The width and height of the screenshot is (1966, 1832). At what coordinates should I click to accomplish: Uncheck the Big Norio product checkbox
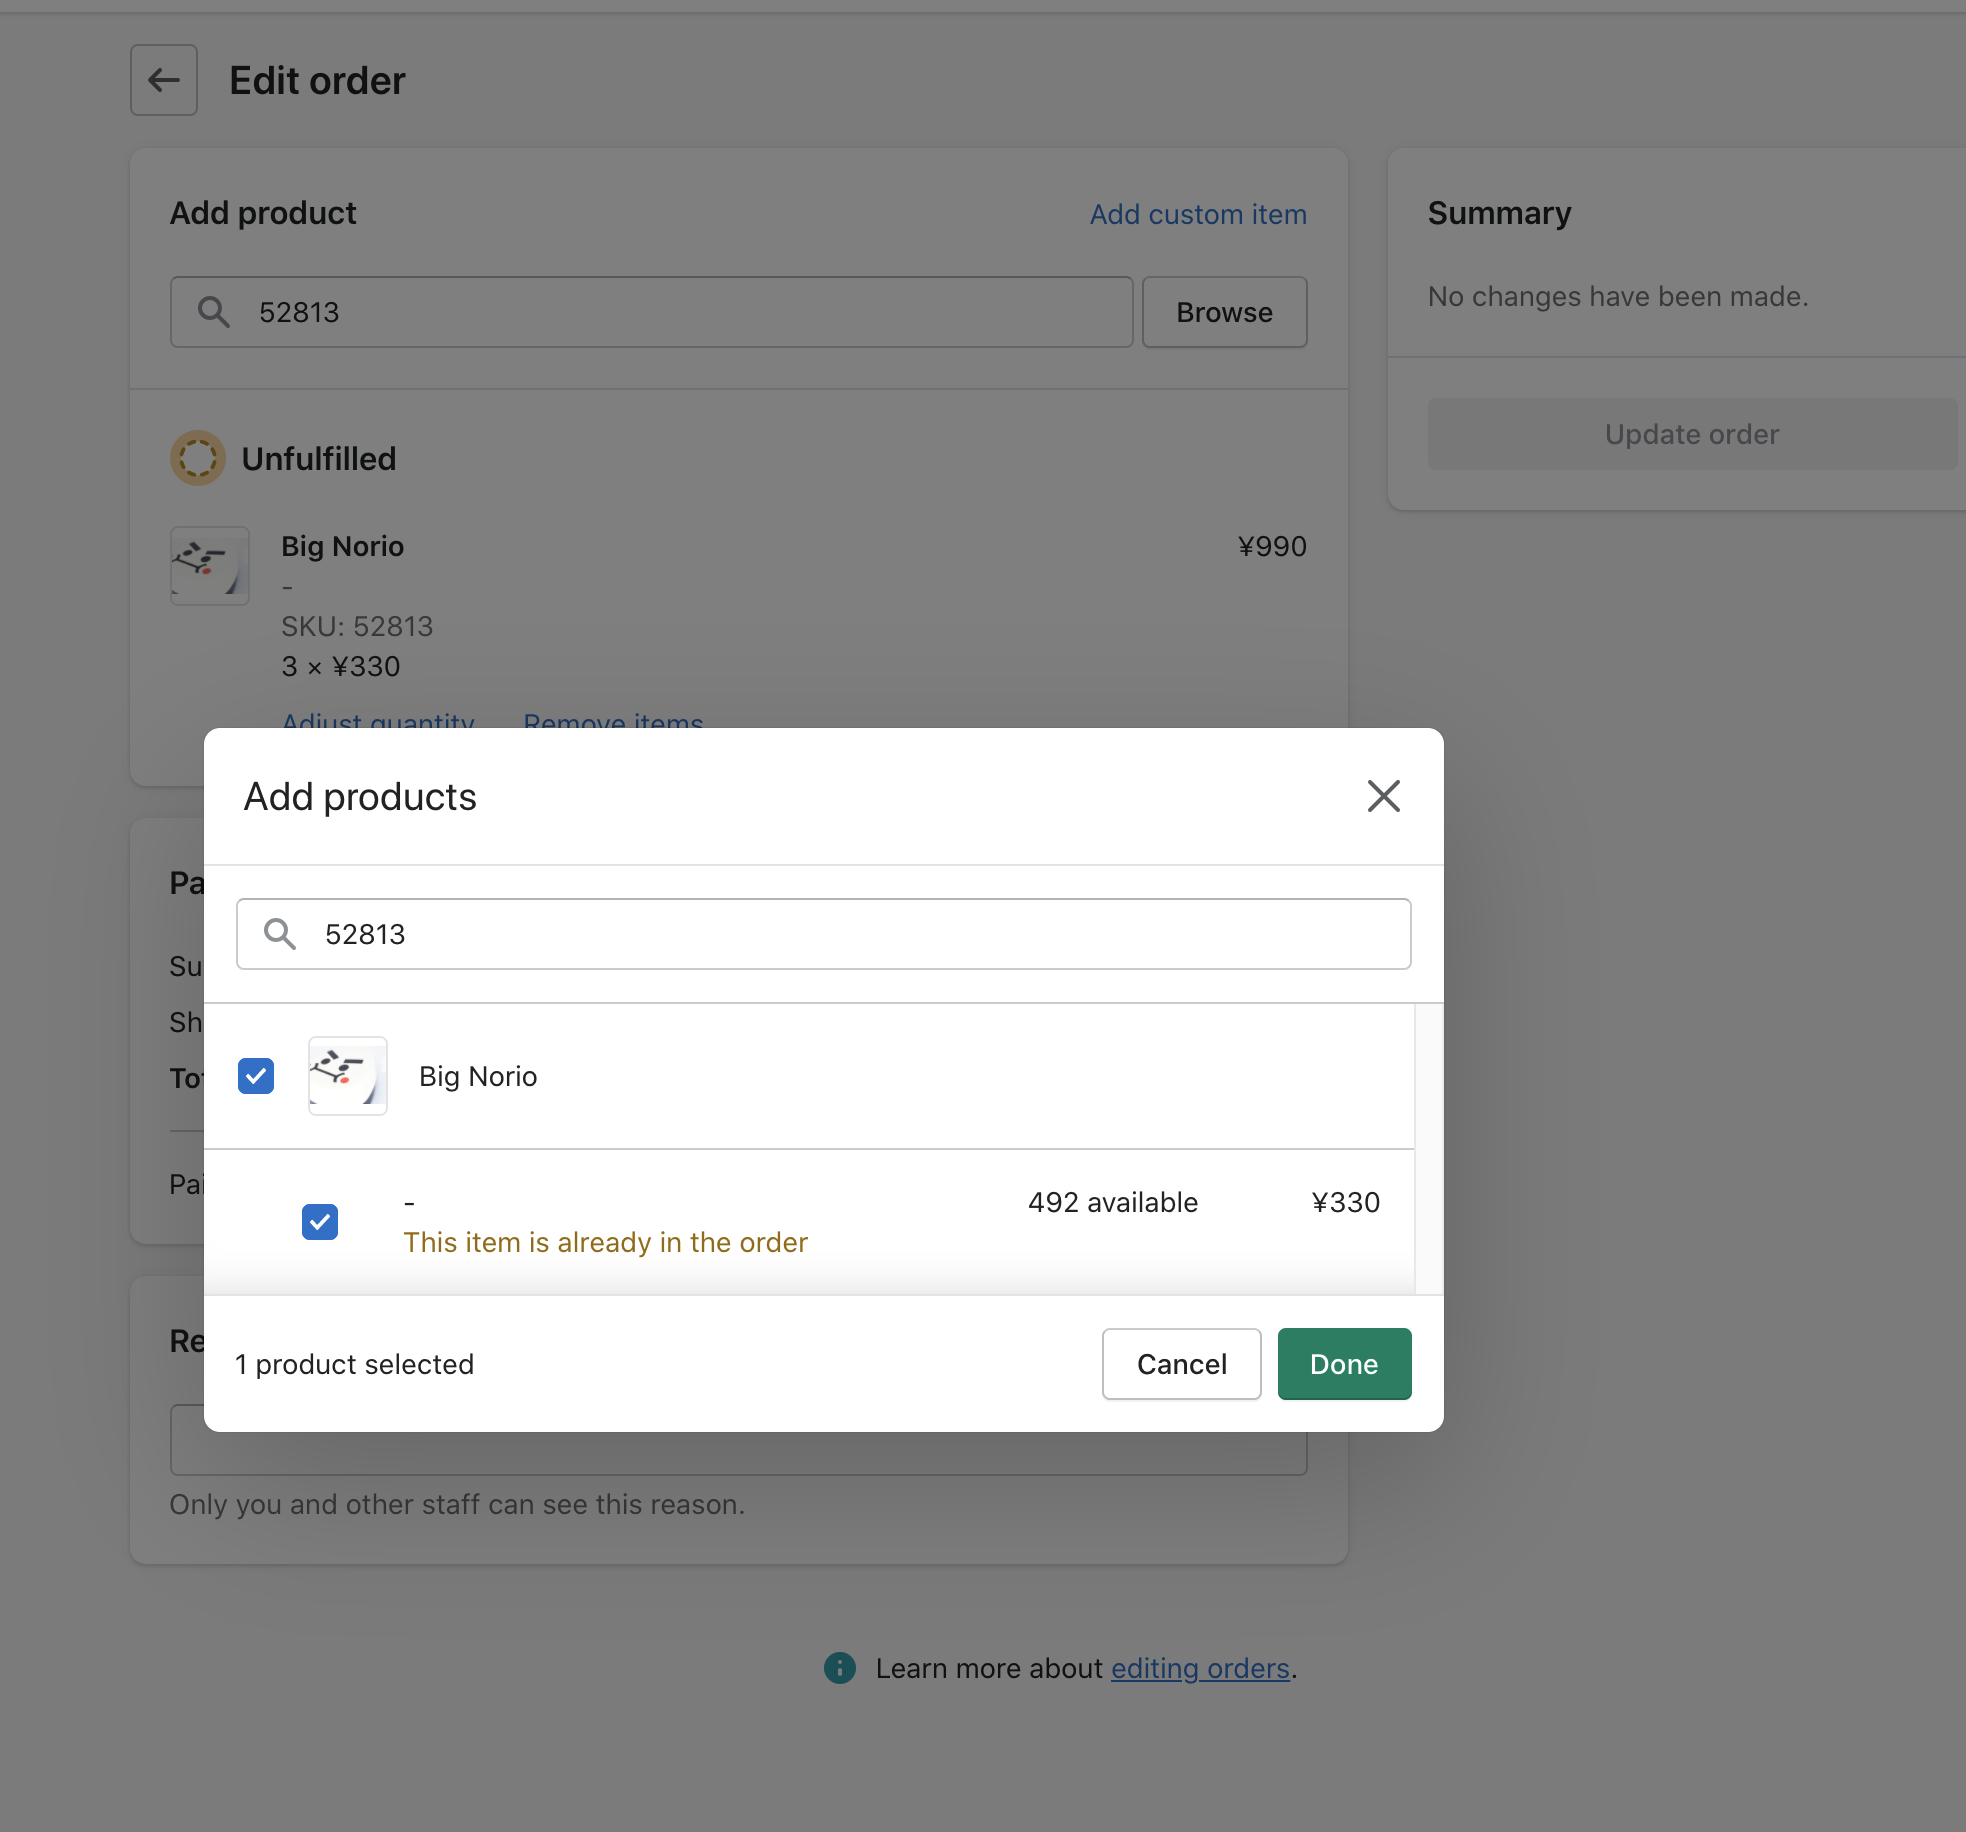[256, 1076]
